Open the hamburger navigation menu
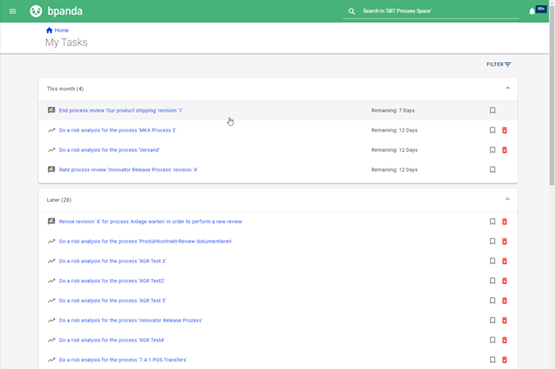The width and height of the screenshot is (555, 369). click(x=13, y=11)
